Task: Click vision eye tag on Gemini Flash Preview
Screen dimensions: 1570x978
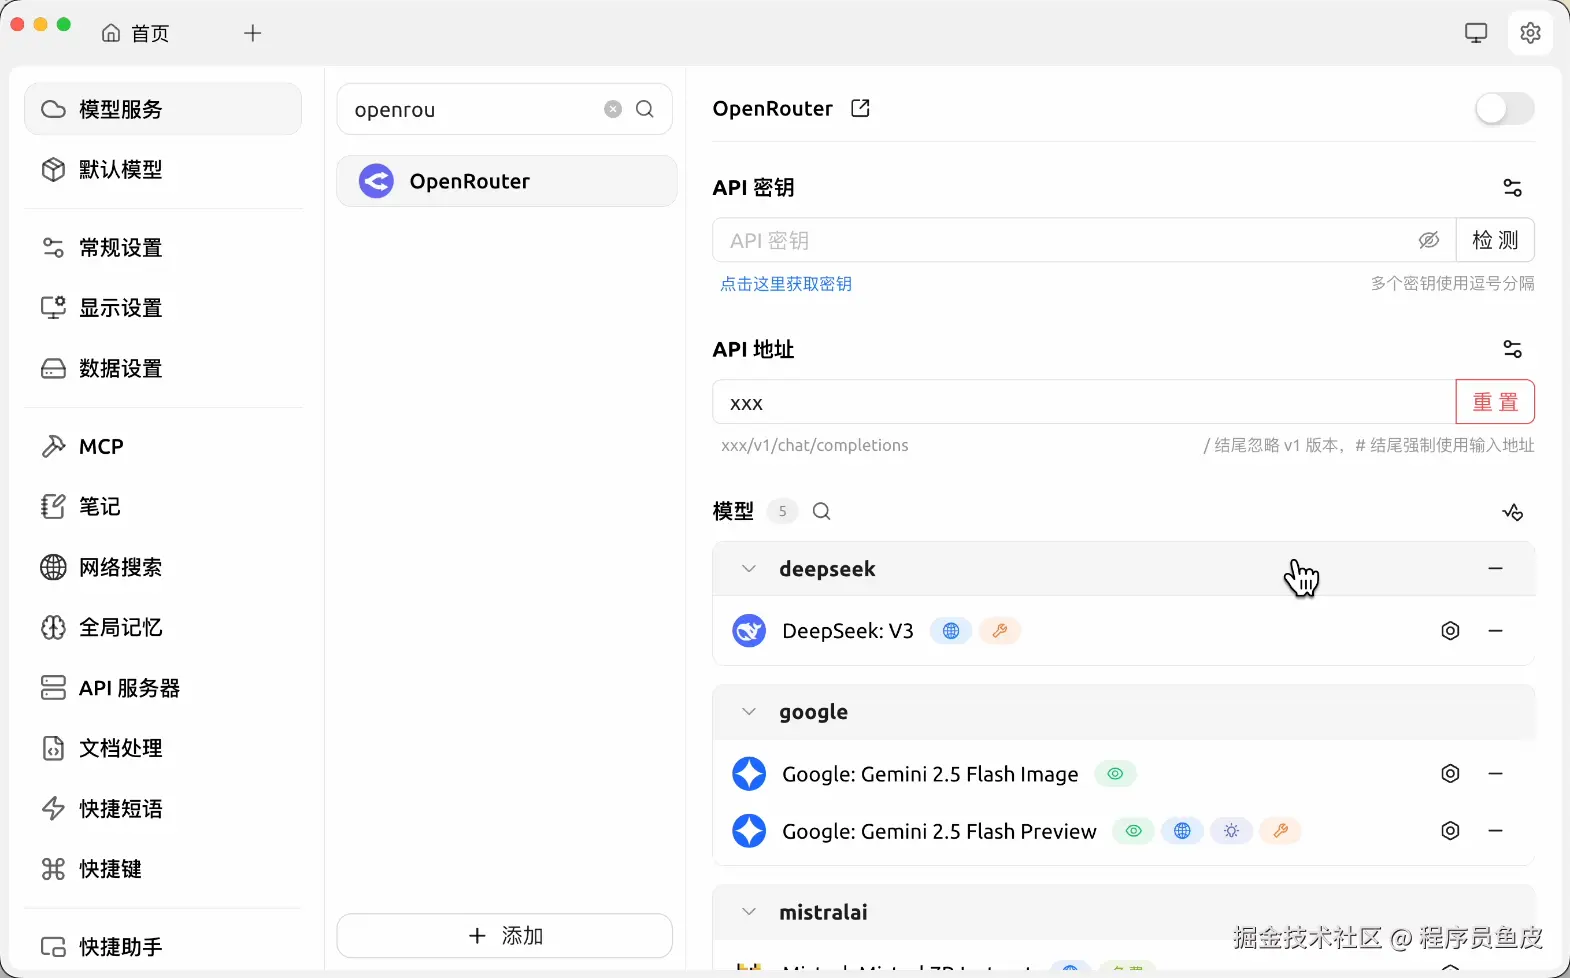Action: tap(1133, 831)
